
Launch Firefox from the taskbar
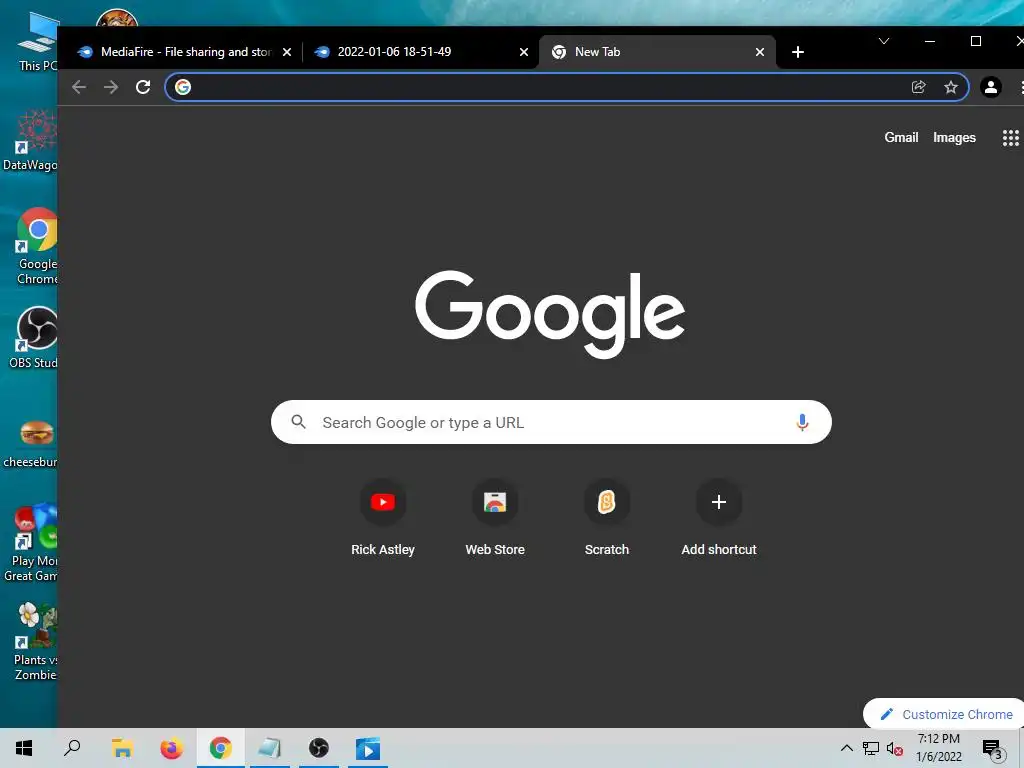pos(171,748)
